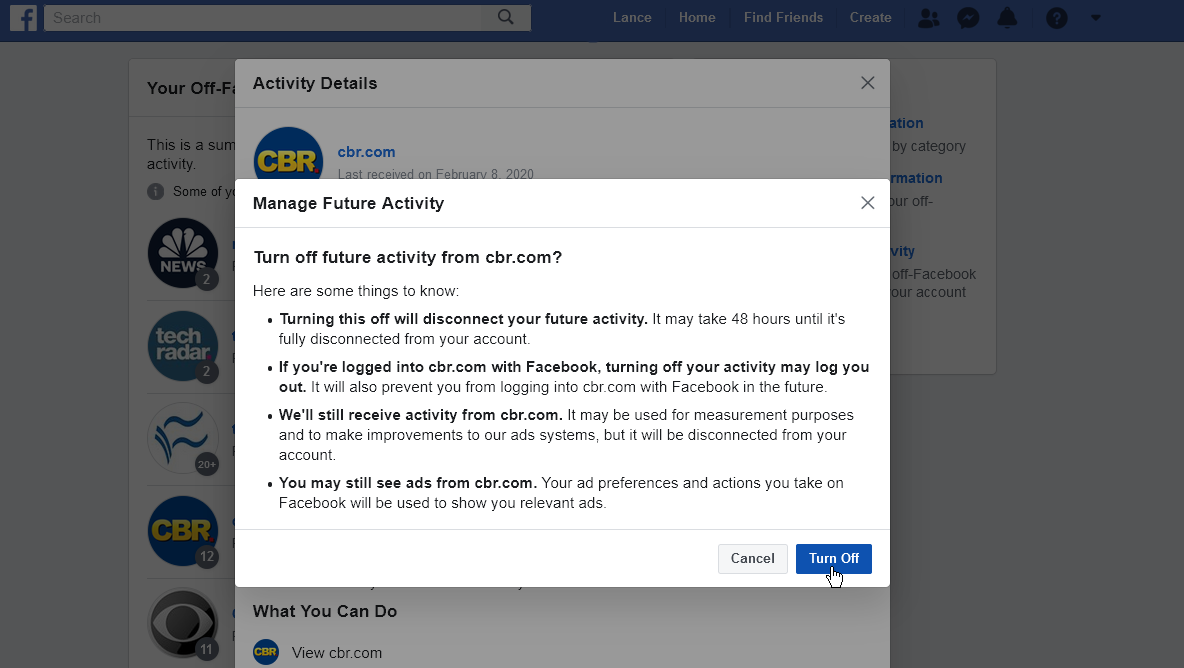Cancel the Manage Future Activity dialog
The height and width of the screenshot is (668, 1184).
752,559
